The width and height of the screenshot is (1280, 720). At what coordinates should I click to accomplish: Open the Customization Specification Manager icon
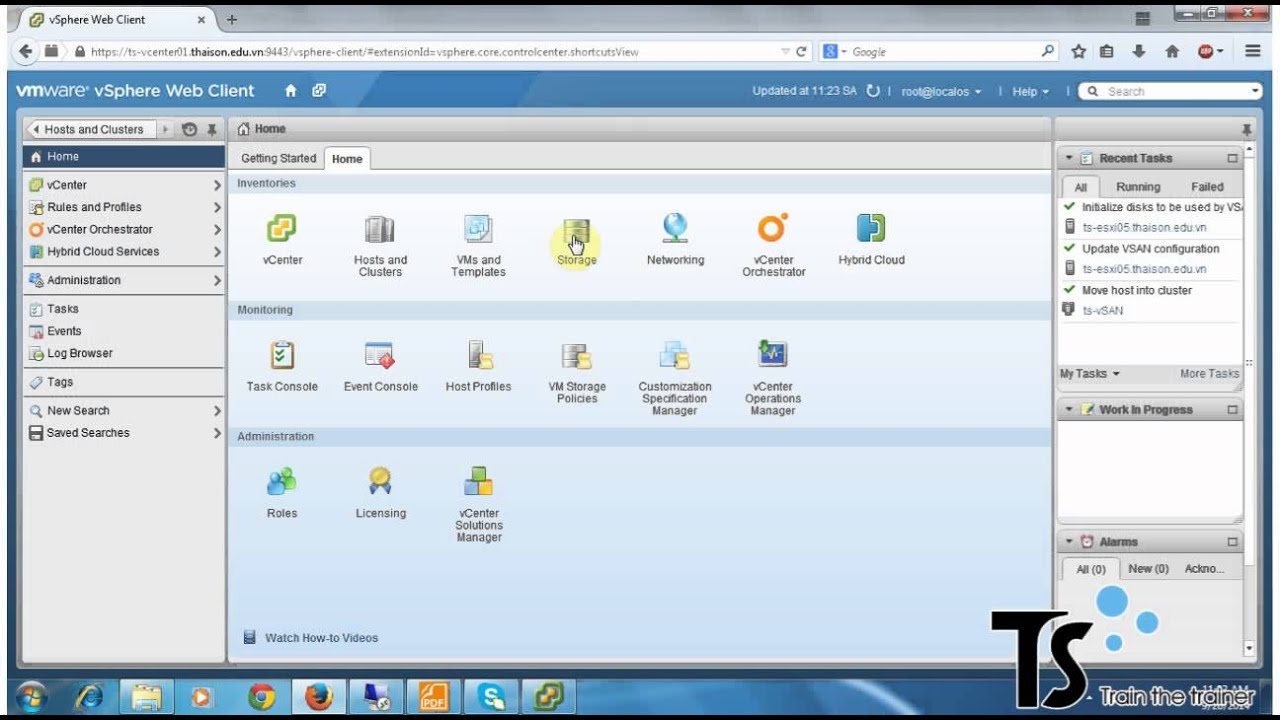(675, 355)
